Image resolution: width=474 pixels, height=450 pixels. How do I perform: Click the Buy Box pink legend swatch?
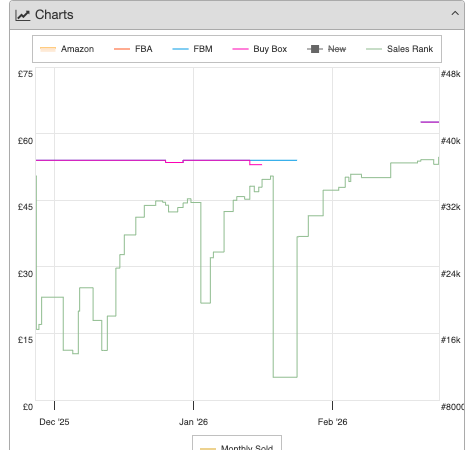[240, 49]
